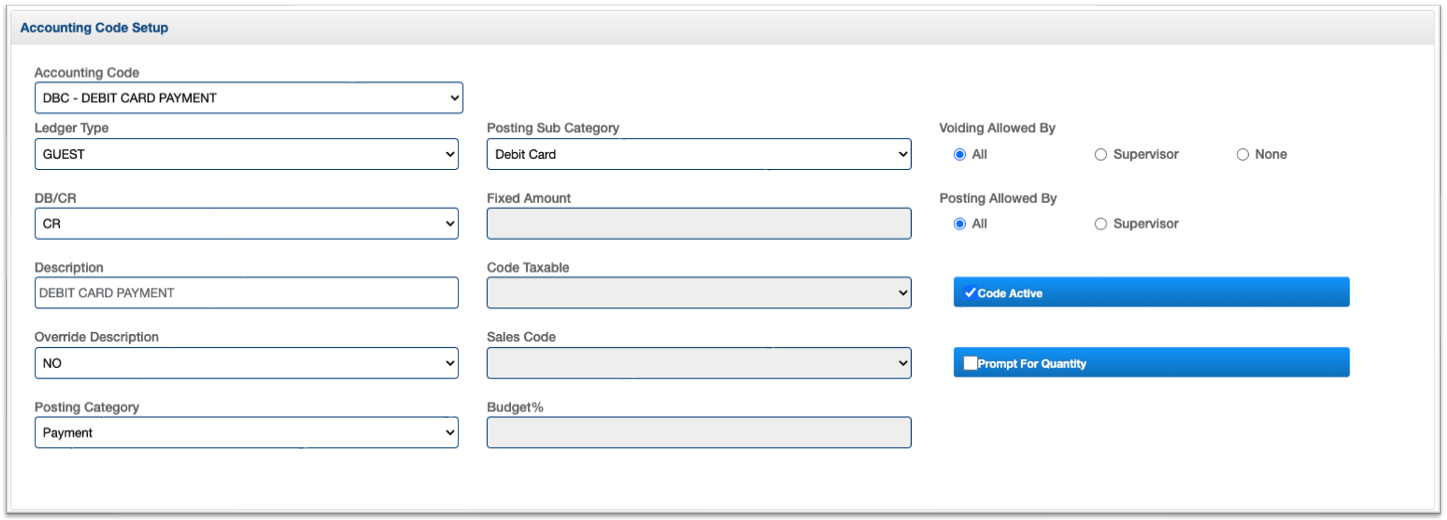Click the Posting Sub Category label

(x=552, y=128)
